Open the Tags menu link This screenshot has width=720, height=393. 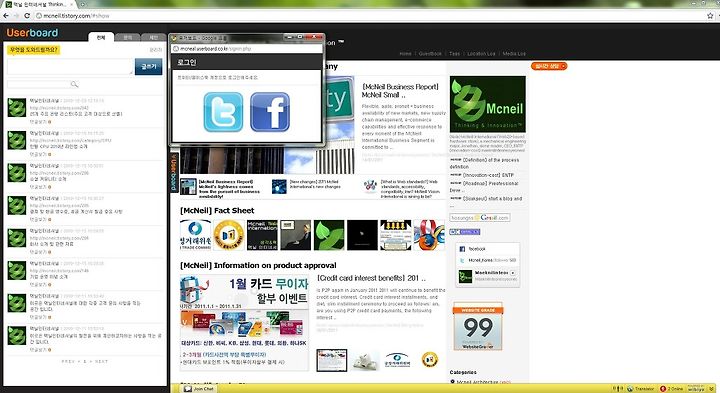click(455, 54)
